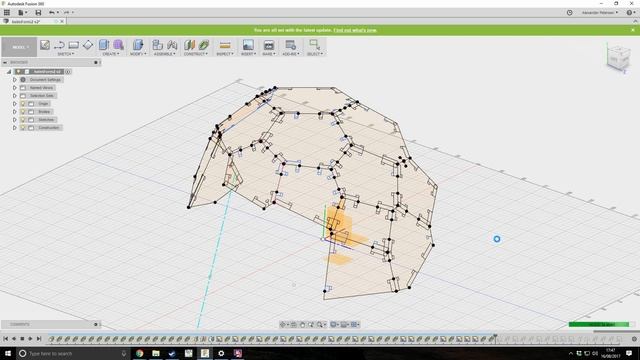Viewport: 640px width, 360px height.
Task: Collapse the root component tree
Action: pyautogui.click(x=9, y=72)
